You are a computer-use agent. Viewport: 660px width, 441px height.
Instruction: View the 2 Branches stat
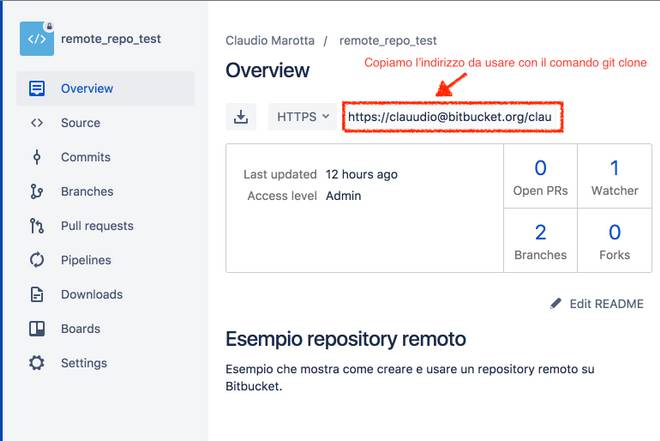(x=540, y=241)
